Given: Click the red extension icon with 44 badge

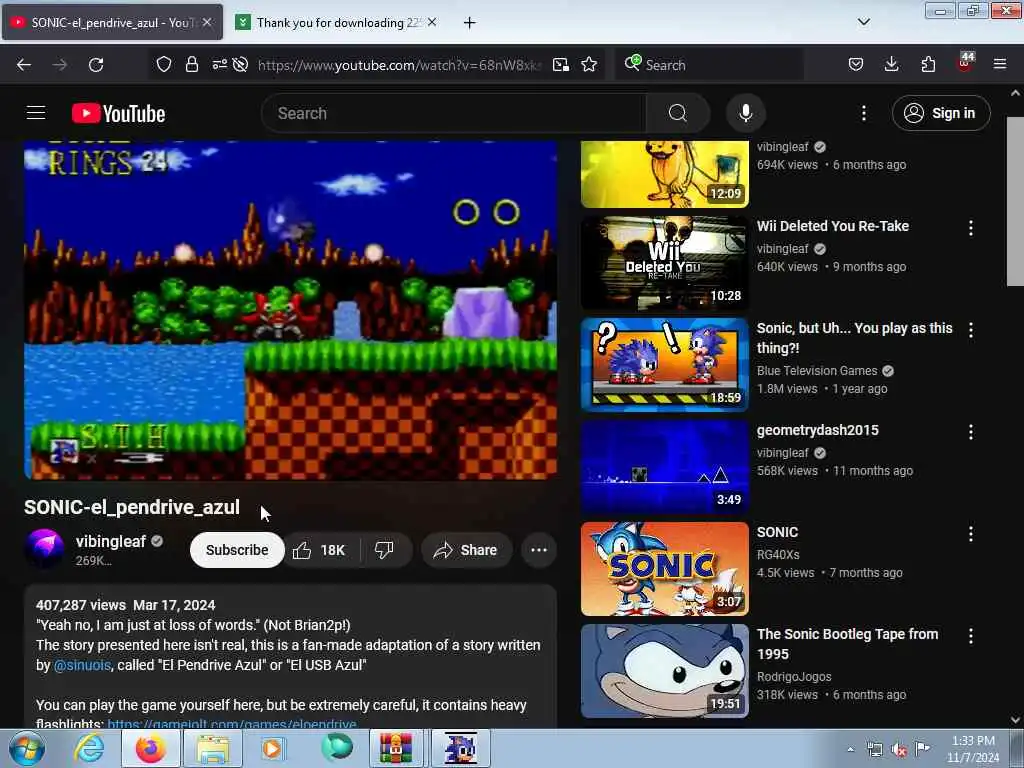Looking at the screenshot, I should [965, 63].
